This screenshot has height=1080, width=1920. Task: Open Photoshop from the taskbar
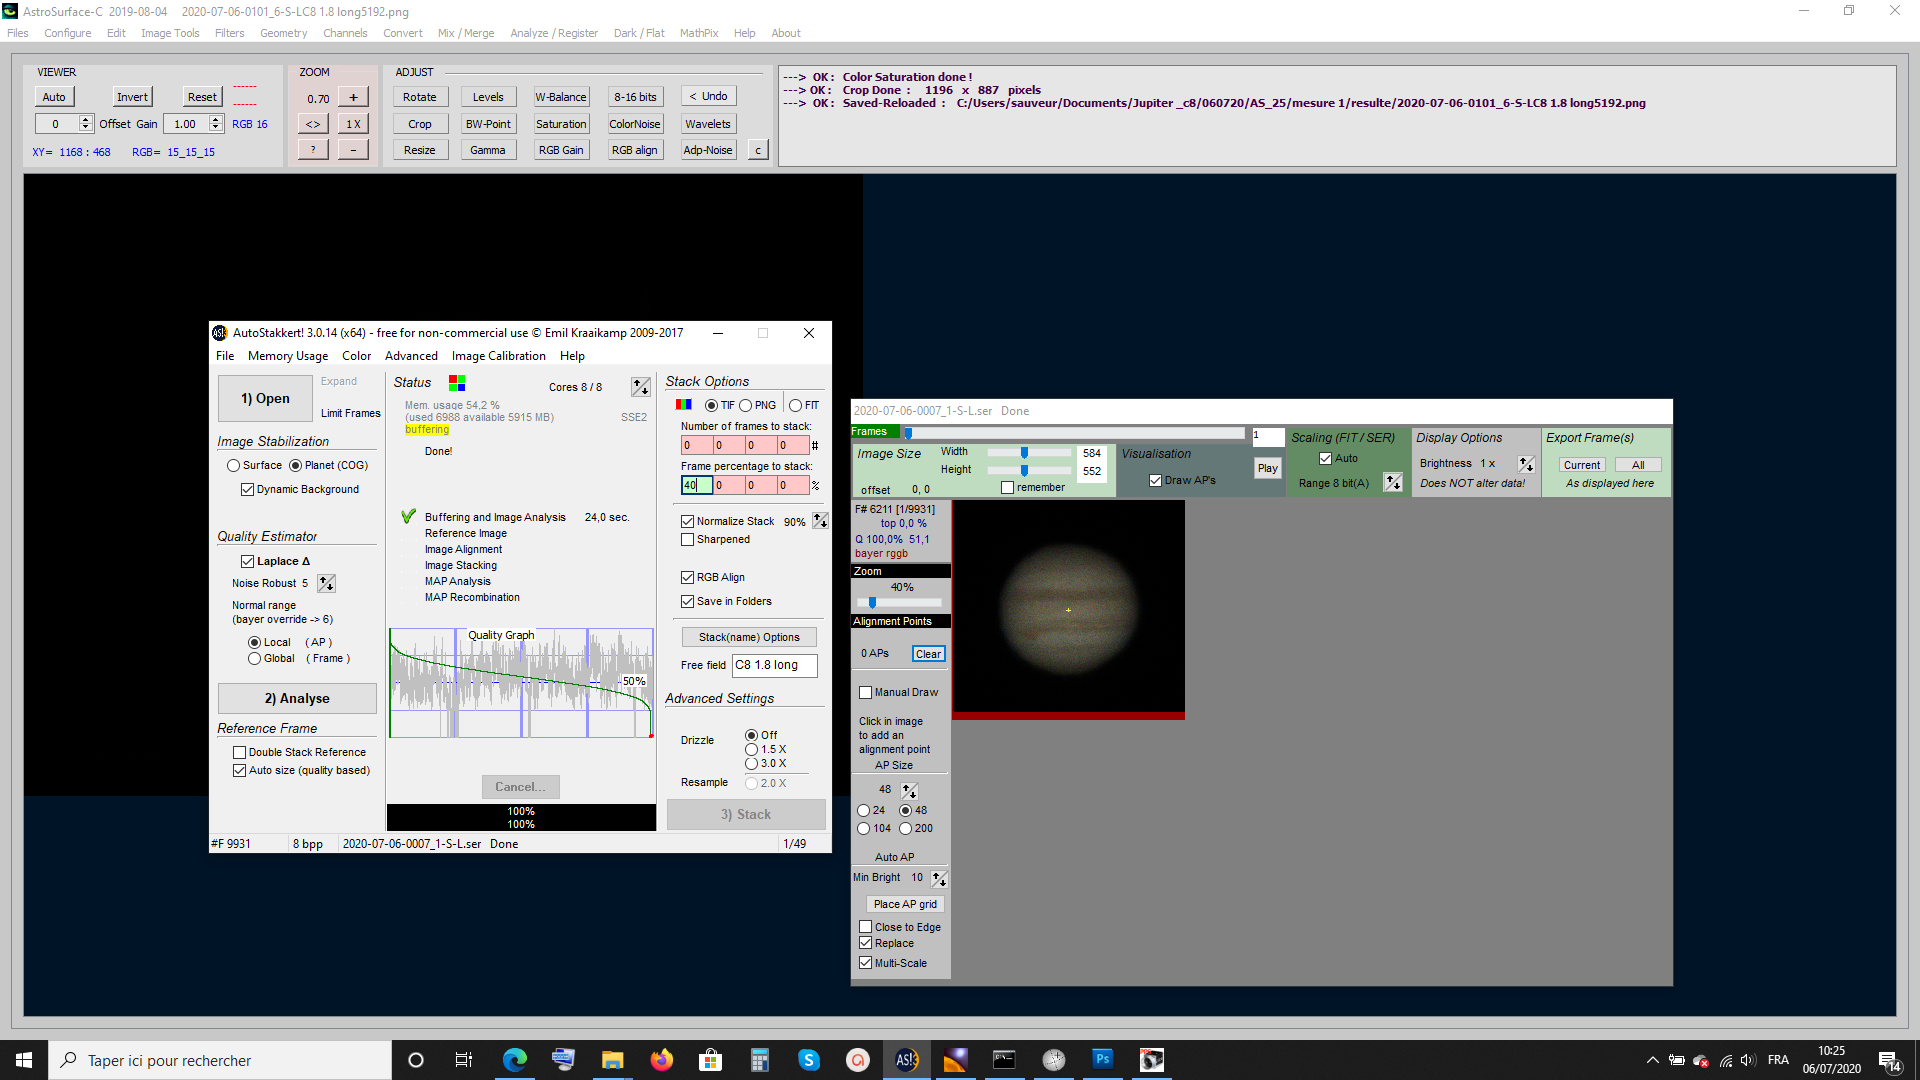[1102, 1060]
